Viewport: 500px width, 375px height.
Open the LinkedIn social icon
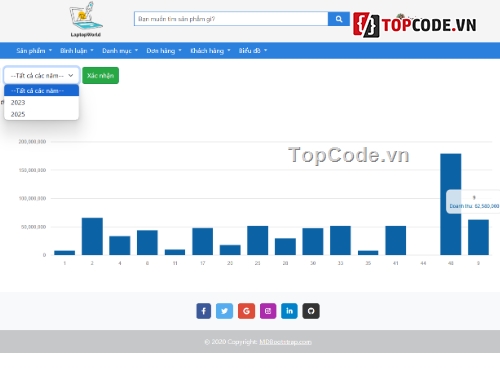(289, 311)
